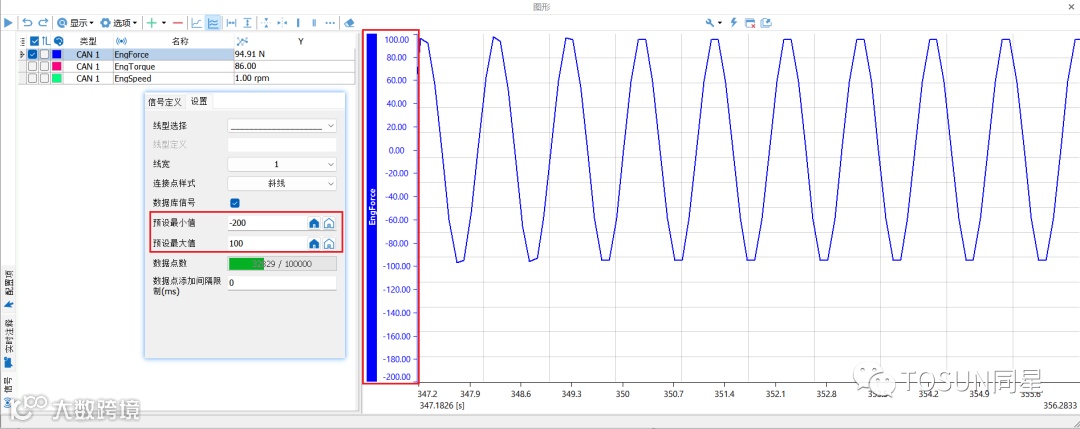Image resolution: width=1080 pixels, height=429 pixels.
Task: Open the 配置项 vertical side tab
Action: click(8, 289)
